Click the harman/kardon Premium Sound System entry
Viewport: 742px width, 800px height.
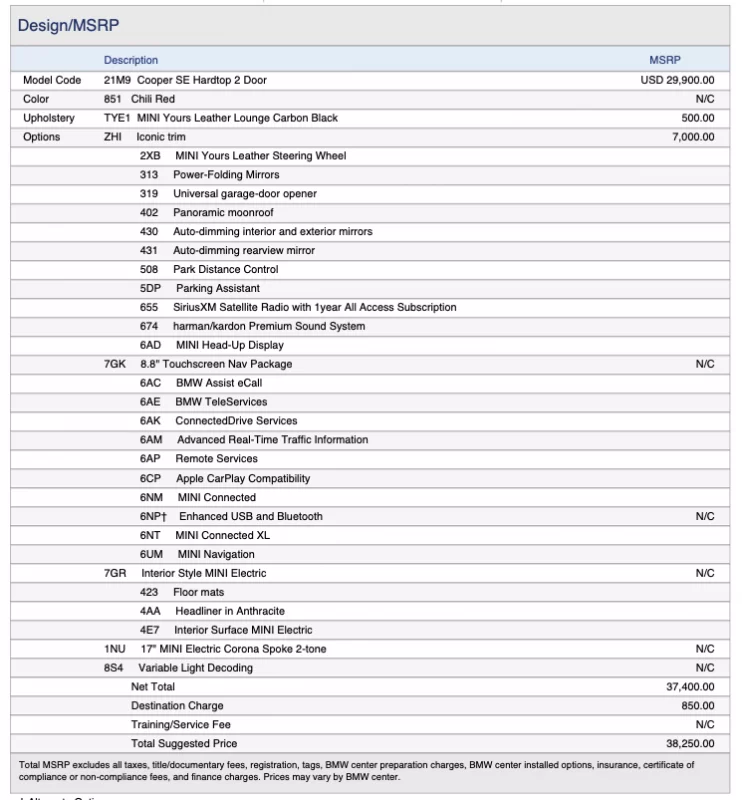268,326
